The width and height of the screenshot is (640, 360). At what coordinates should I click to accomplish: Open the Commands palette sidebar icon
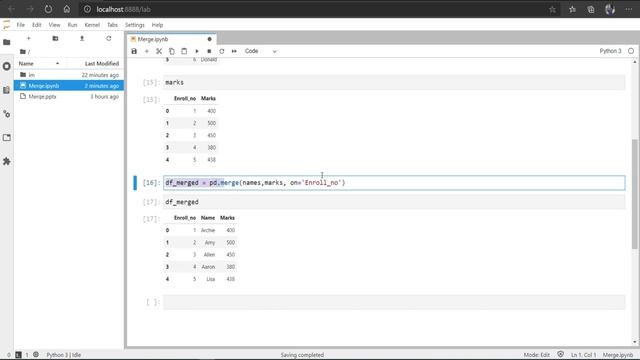tap(7, 90)
